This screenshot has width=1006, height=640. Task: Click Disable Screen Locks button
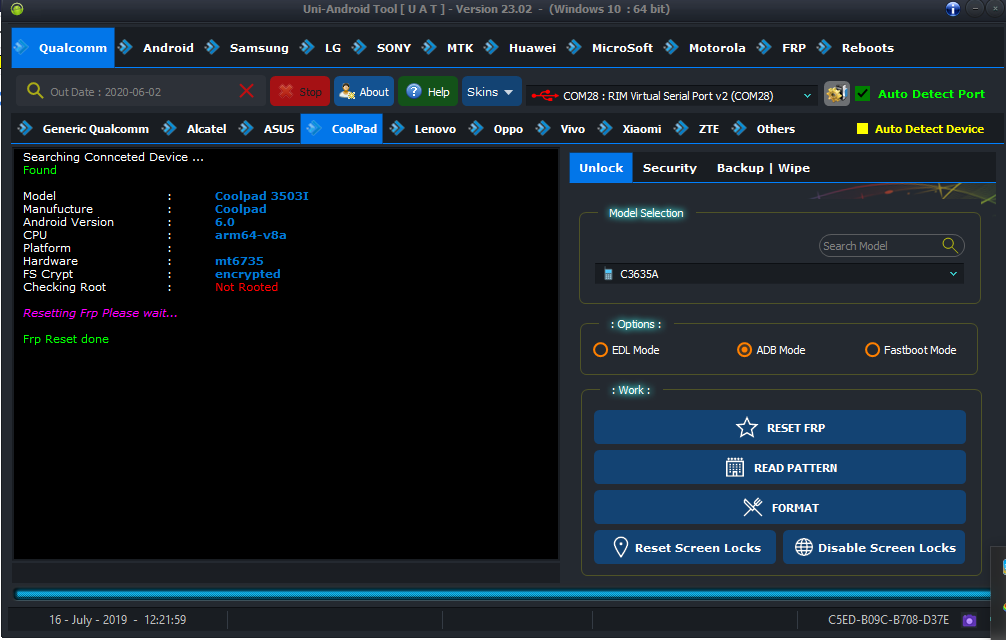874,548
